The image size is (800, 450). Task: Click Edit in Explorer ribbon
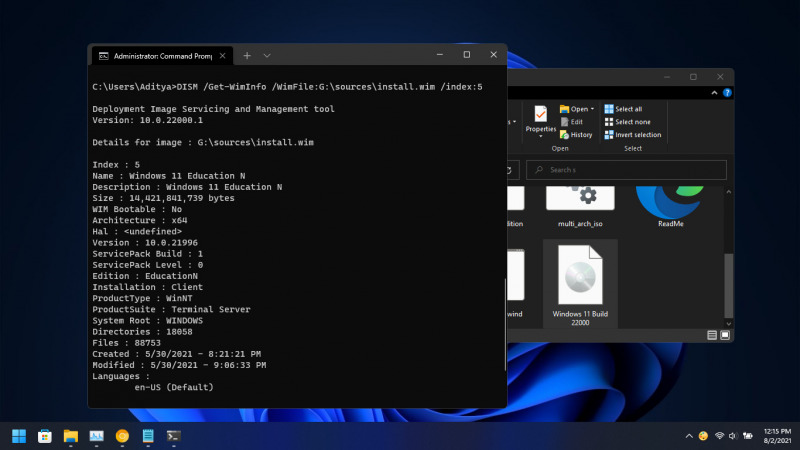pos(572,121)
